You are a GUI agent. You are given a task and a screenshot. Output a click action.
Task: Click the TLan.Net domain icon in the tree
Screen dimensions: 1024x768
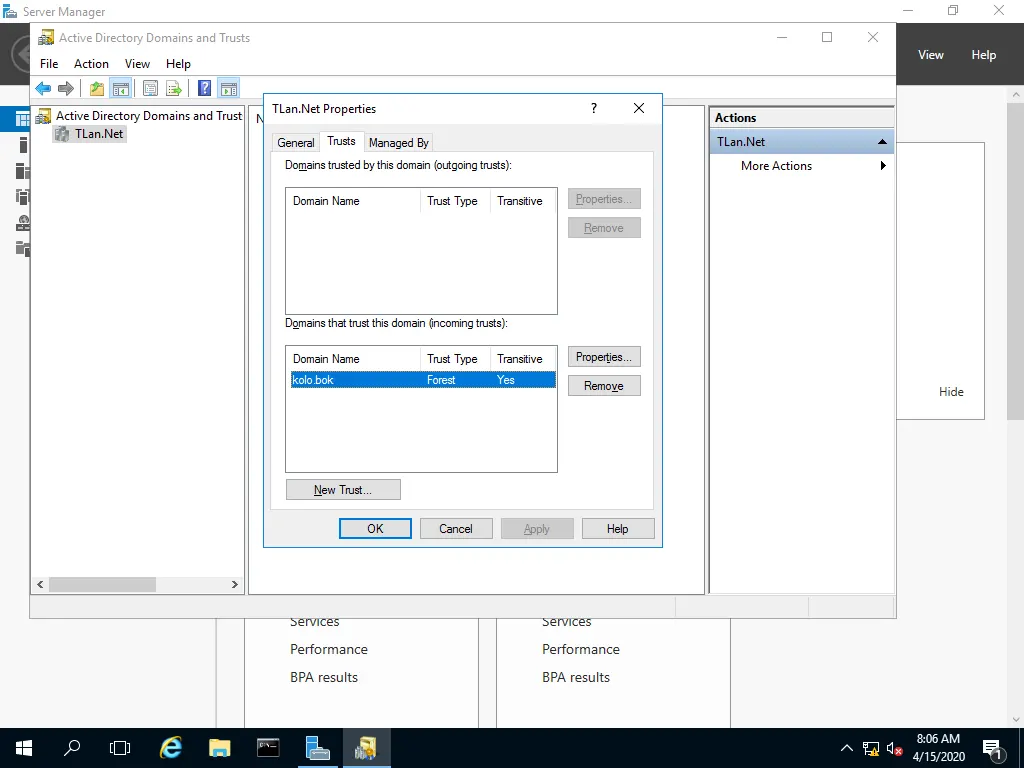[x=62, y=134]
